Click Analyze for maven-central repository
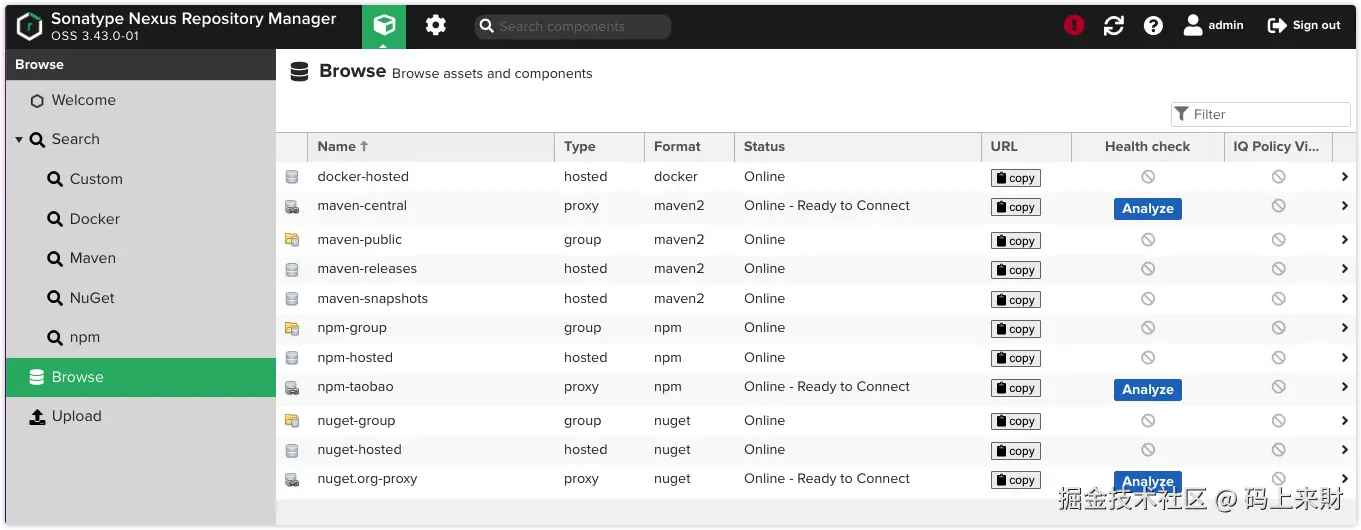Viewport: 1361px width, 530px height. 1147,209
